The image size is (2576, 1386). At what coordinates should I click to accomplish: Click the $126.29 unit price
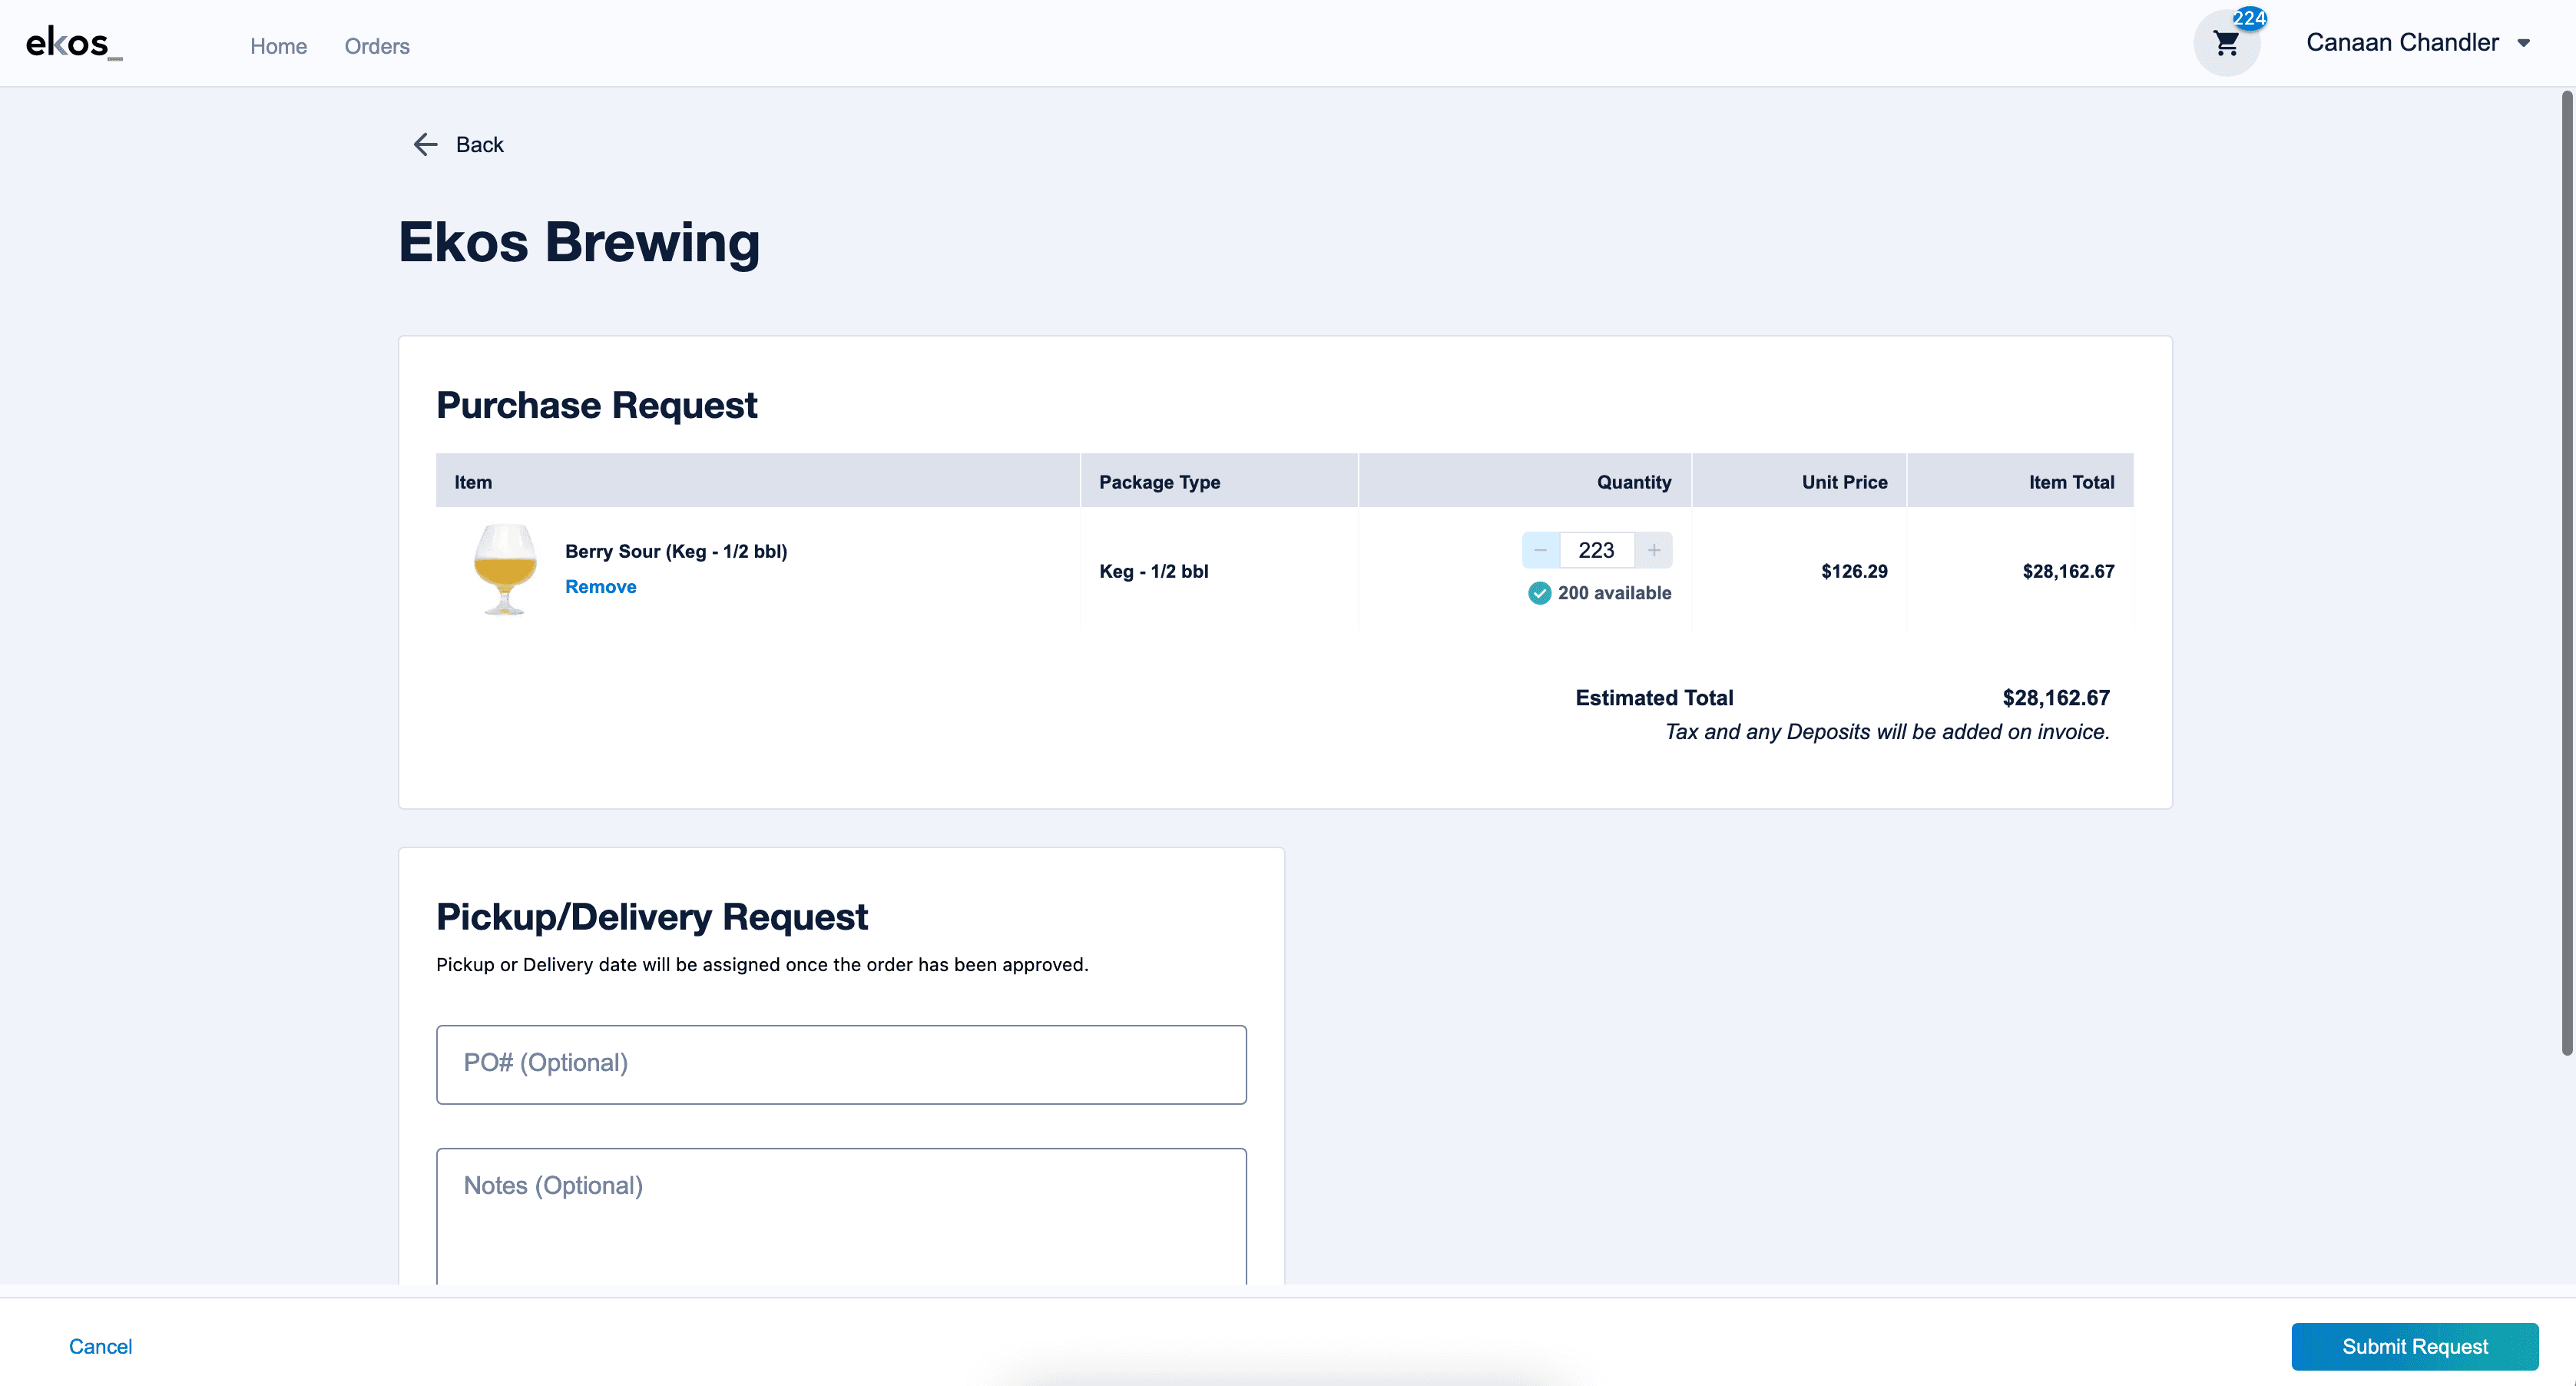1854,571
